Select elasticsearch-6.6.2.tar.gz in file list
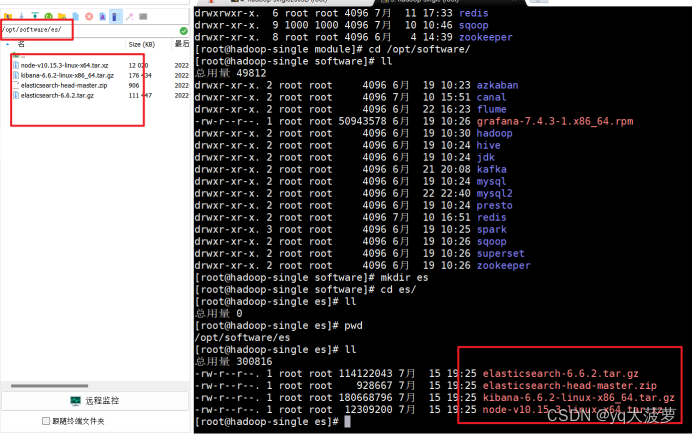This screenshot has height=435, width=693. 57,95
